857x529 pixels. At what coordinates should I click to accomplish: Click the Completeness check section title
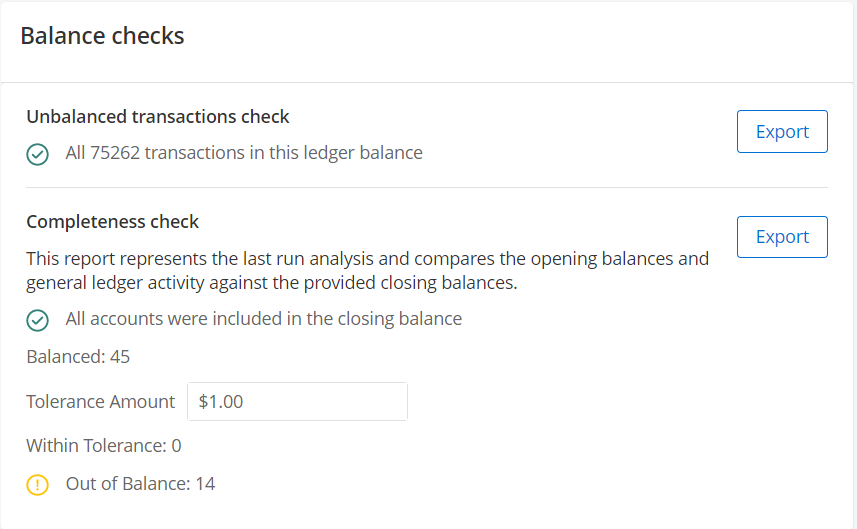point(113,222)
